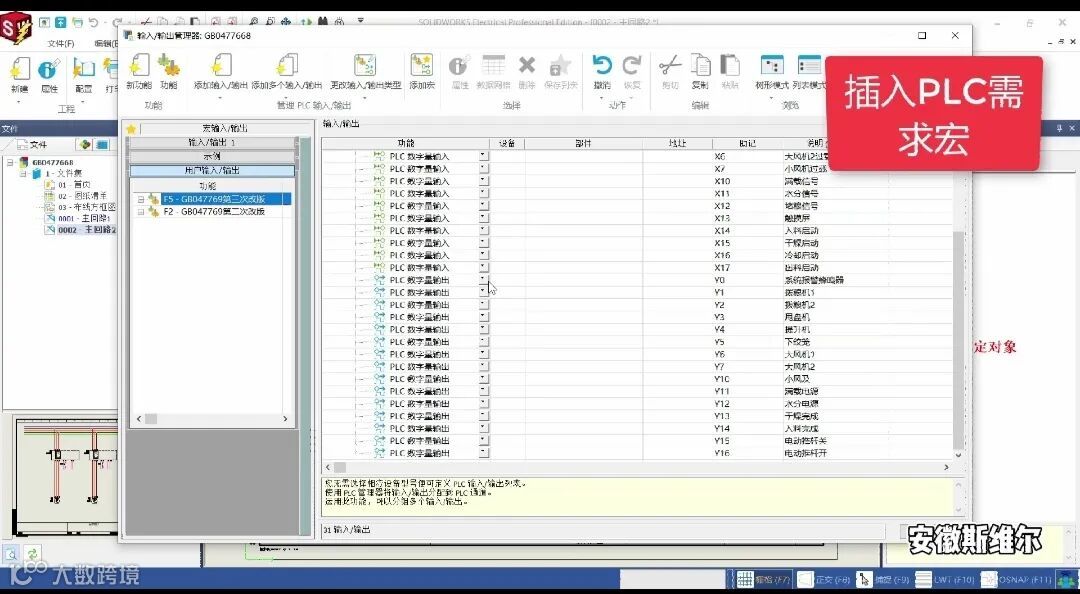Screen dimensions: 1080x594
Task: Open the 文件 tab in left dock panel
Action: (34, 145)
